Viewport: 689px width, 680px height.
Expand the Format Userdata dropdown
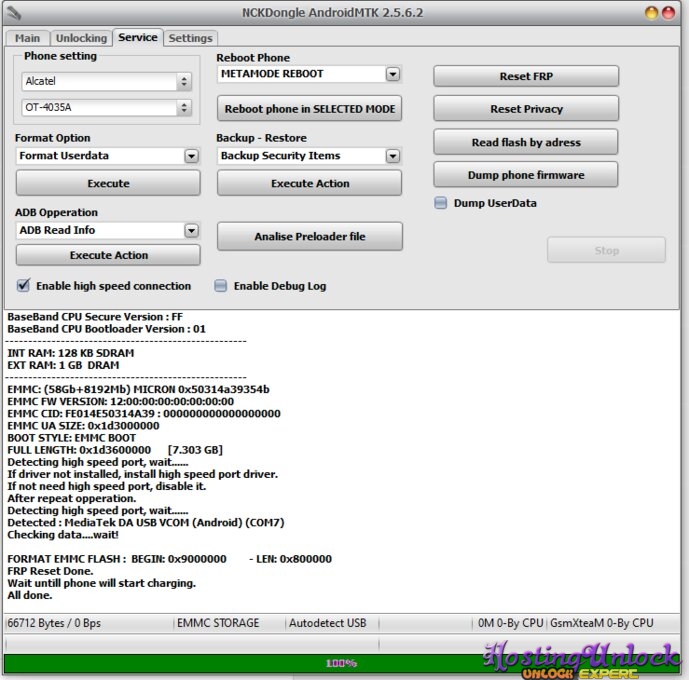(x=192, y=156)
